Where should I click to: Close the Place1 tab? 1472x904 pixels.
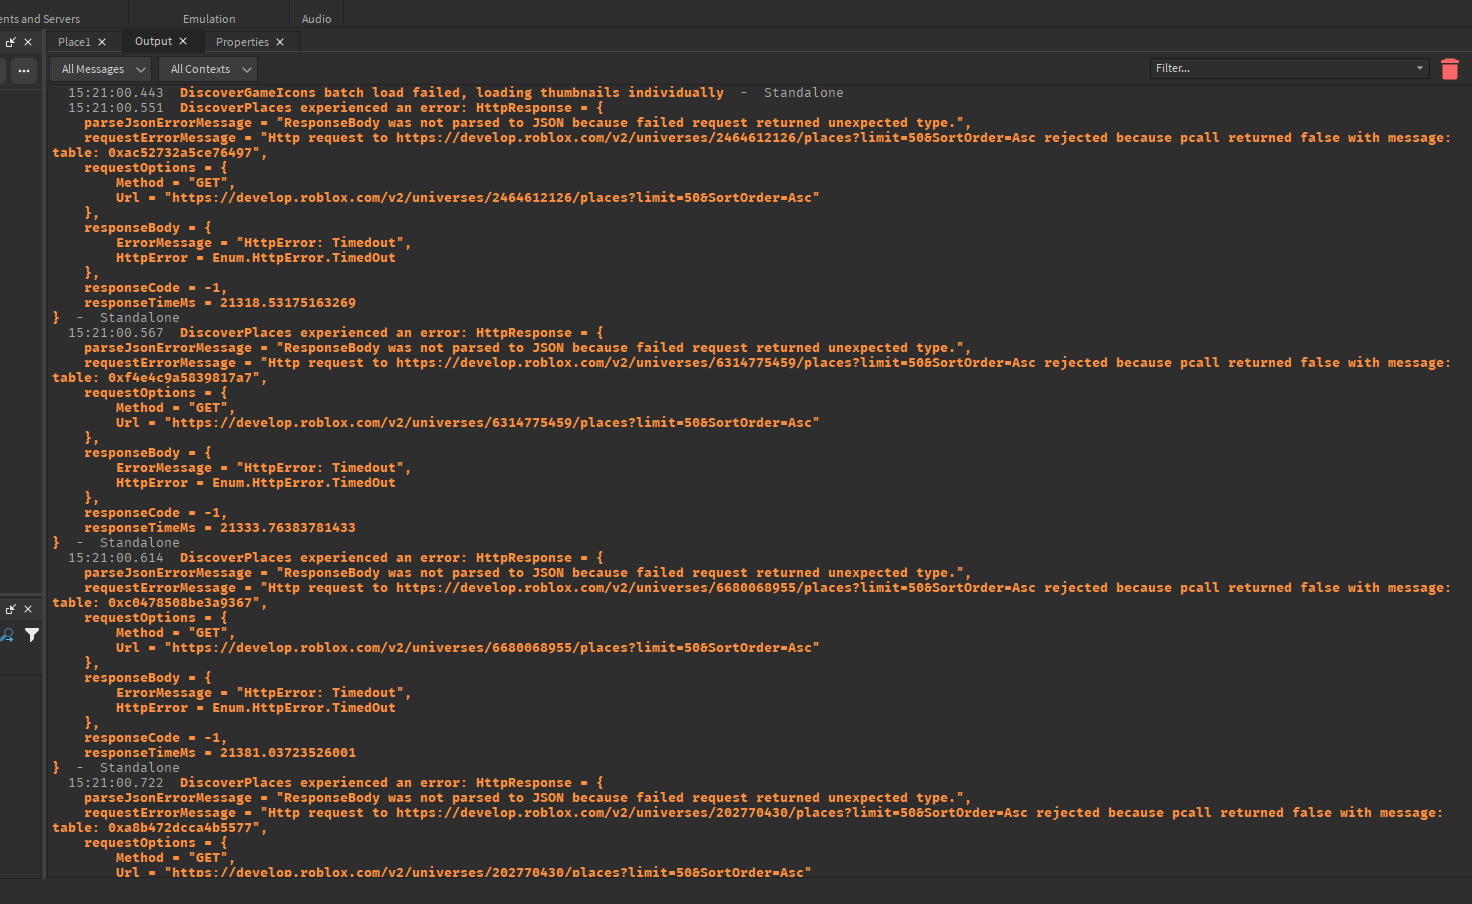click(102, 42)
